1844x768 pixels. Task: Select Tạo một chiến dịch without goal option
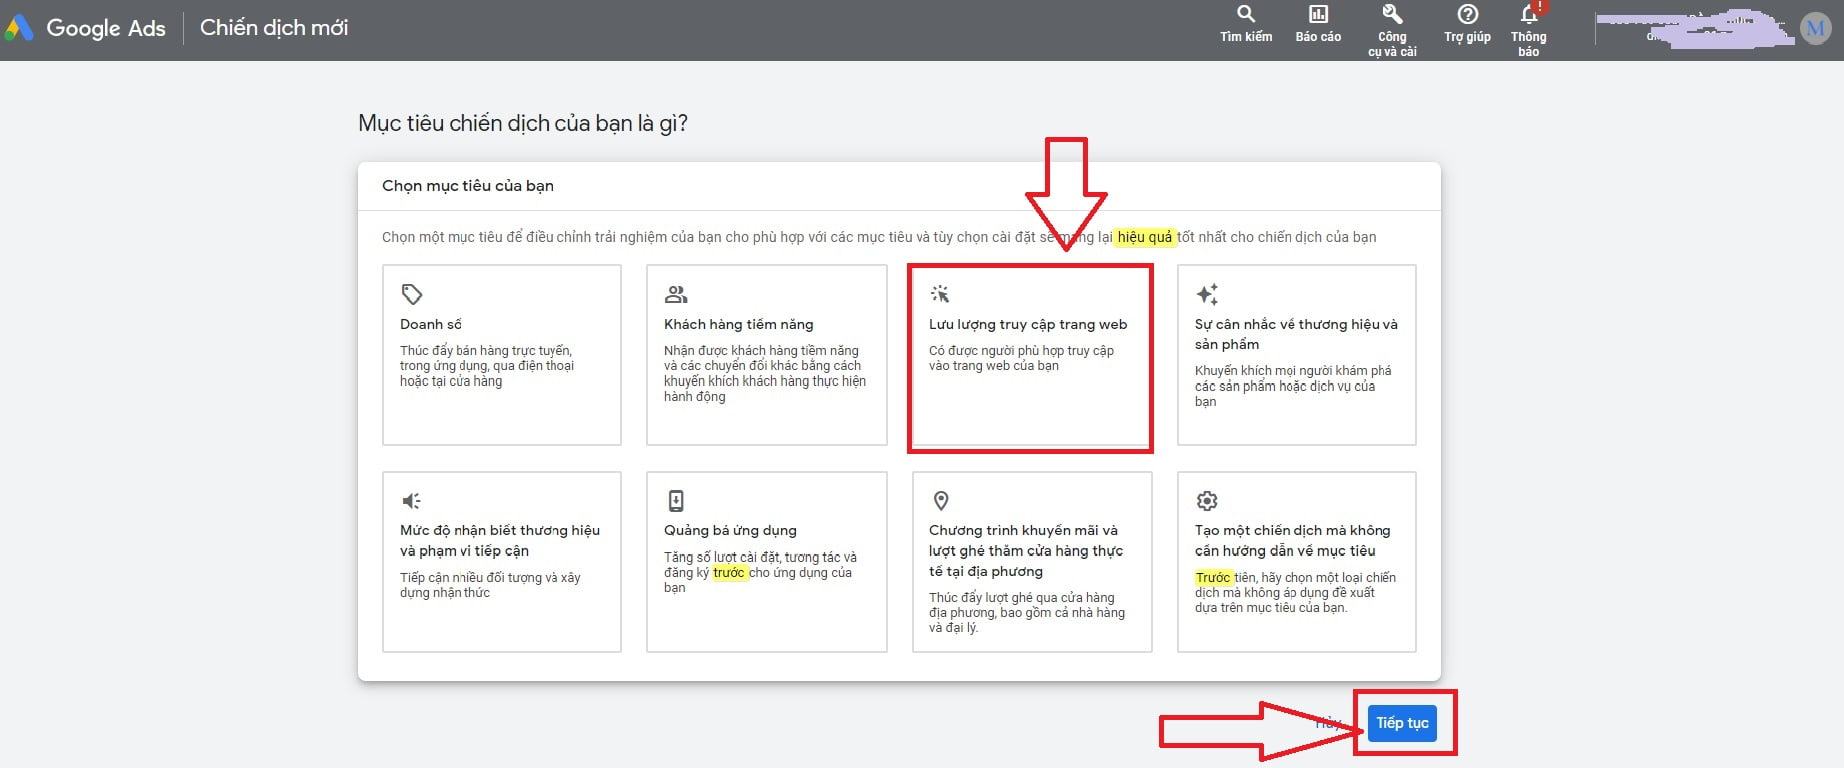pyautogui.click(x=1297, y=562)
